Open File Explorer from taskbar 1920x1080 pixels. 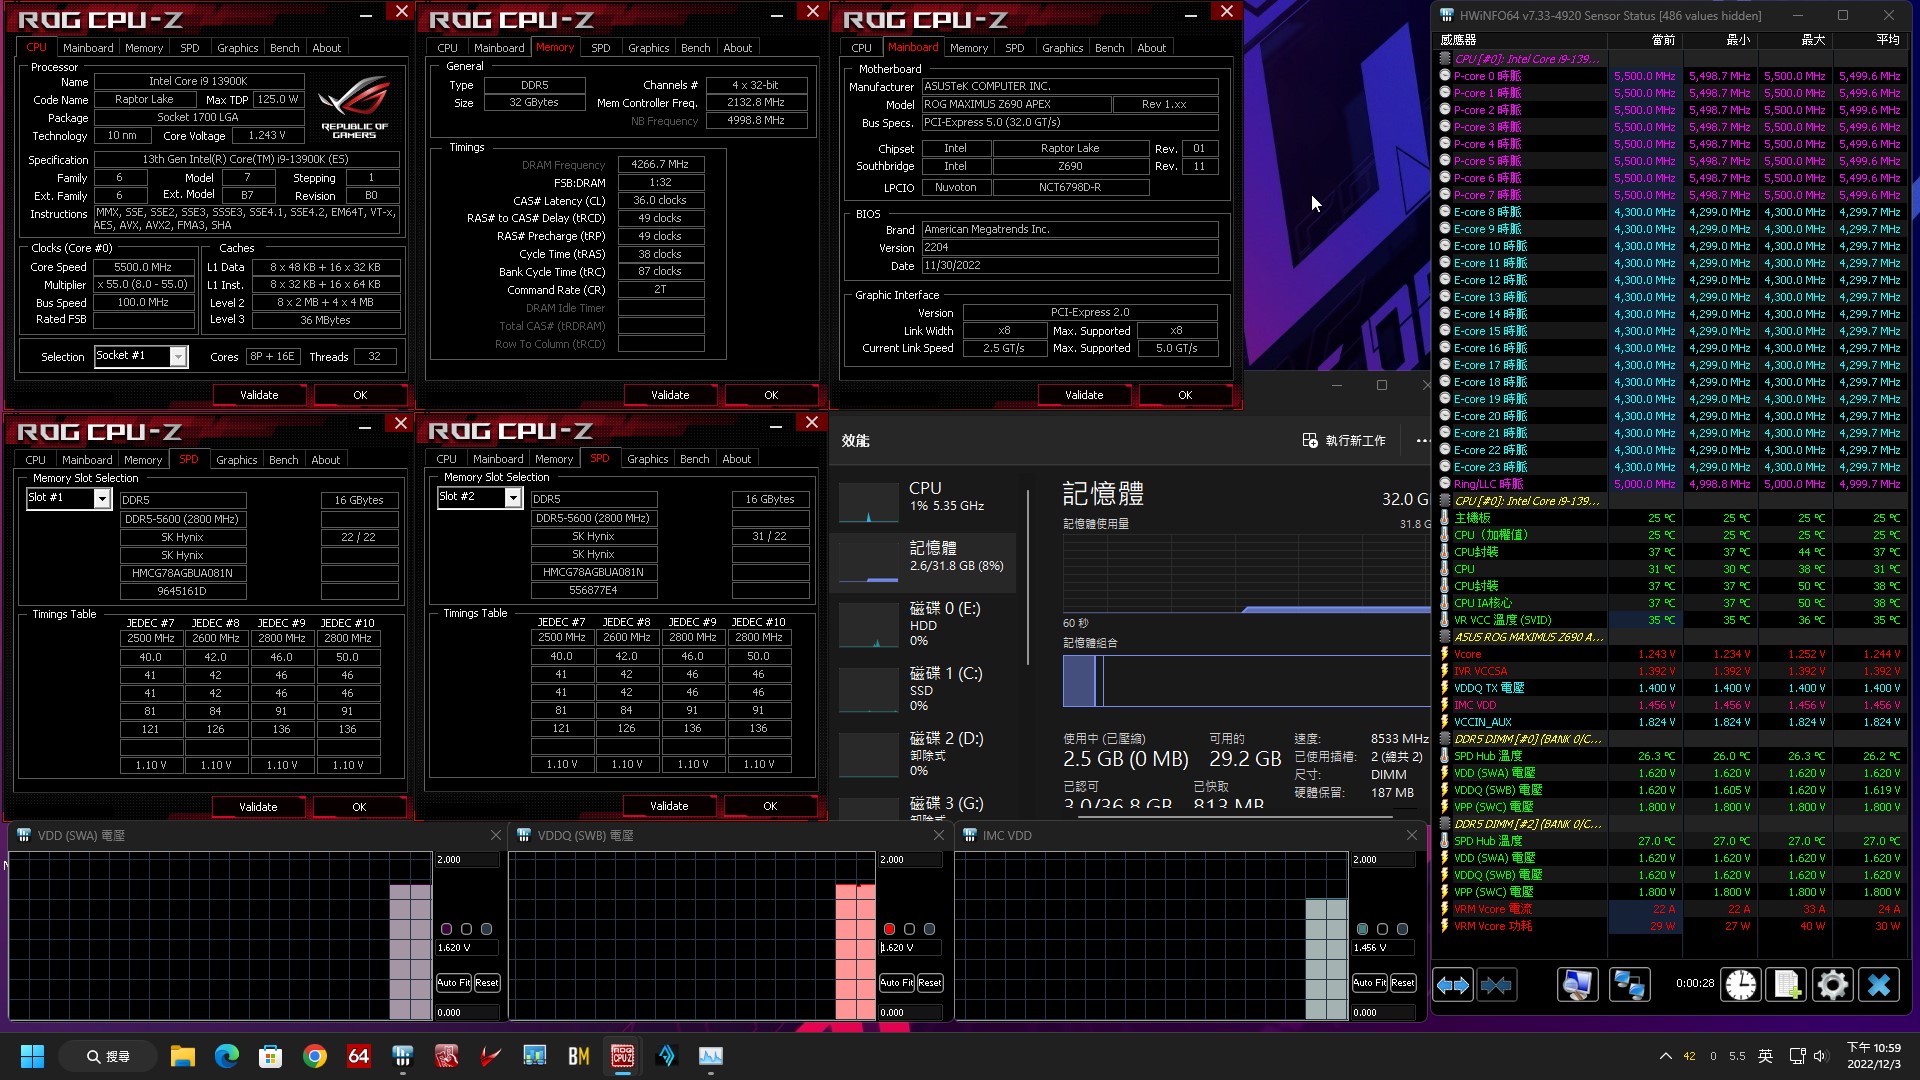pyautogui.click(x=182, y=1056)
